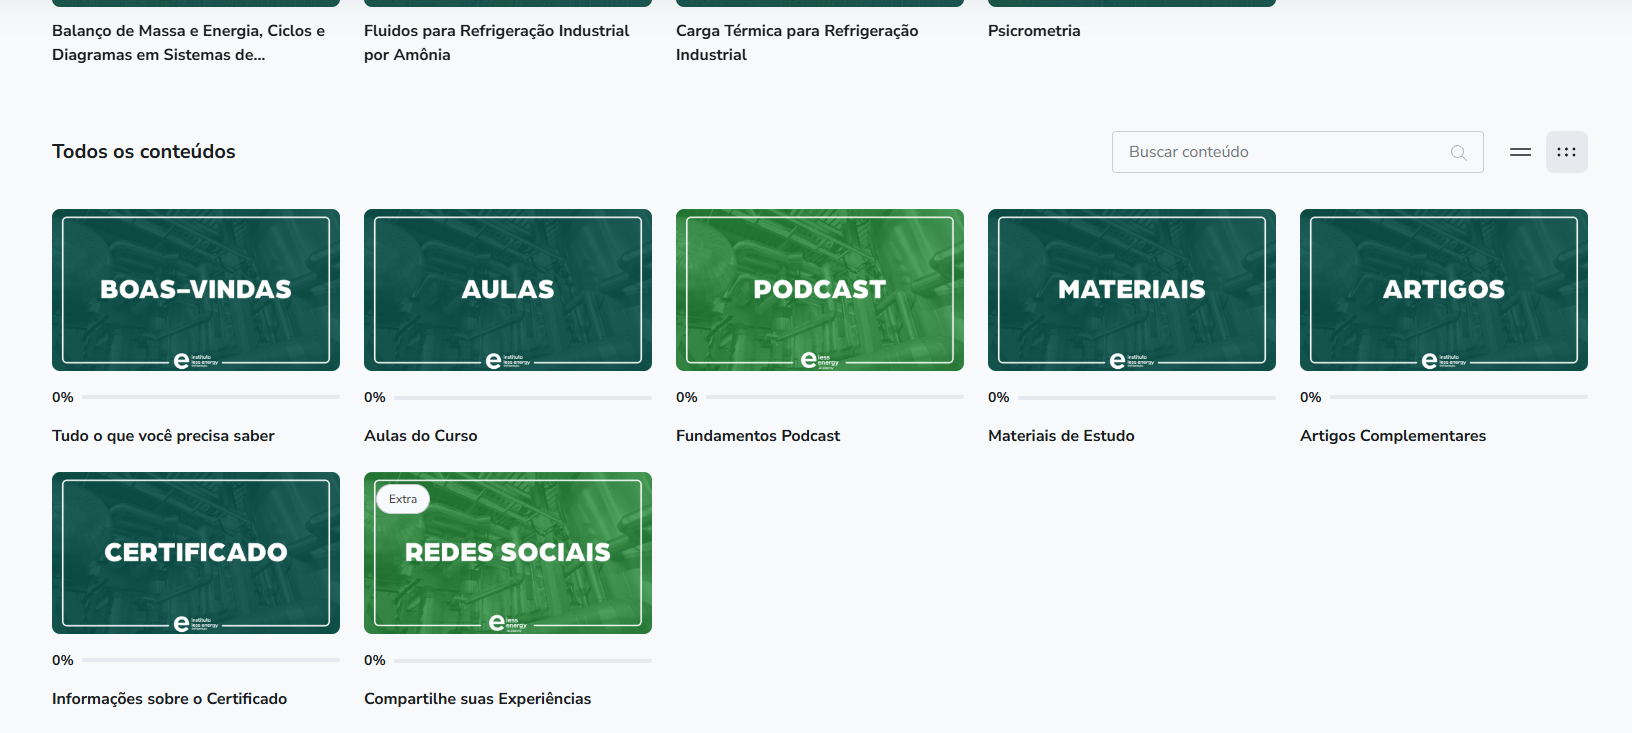Open the BOAS-VINDAS module thumbnail

click(196, 290)
